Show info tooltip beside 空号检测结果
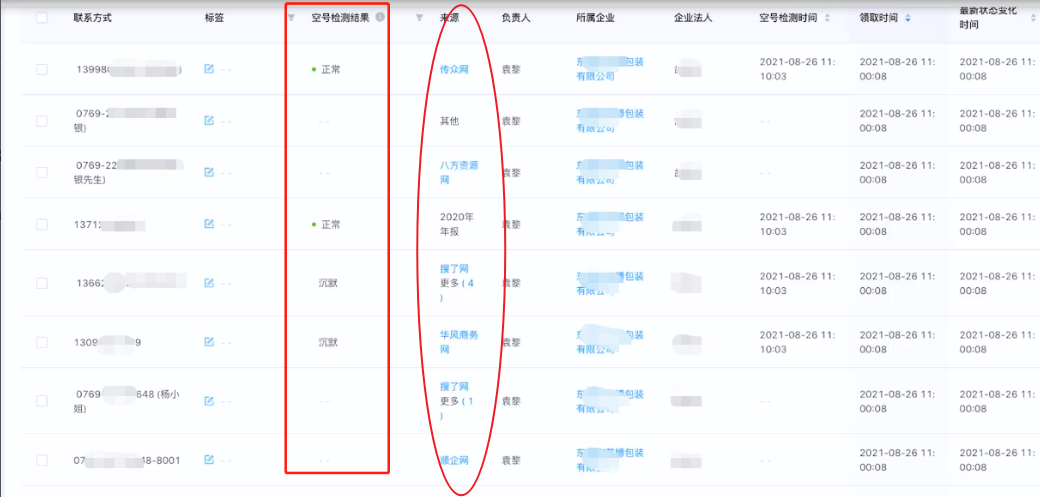 [x=380, y=18]
